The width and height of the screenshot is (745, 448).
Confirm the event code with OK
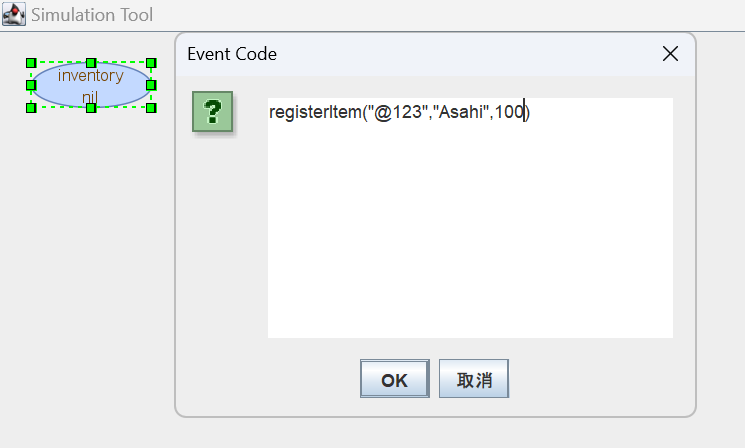(394, 380)
